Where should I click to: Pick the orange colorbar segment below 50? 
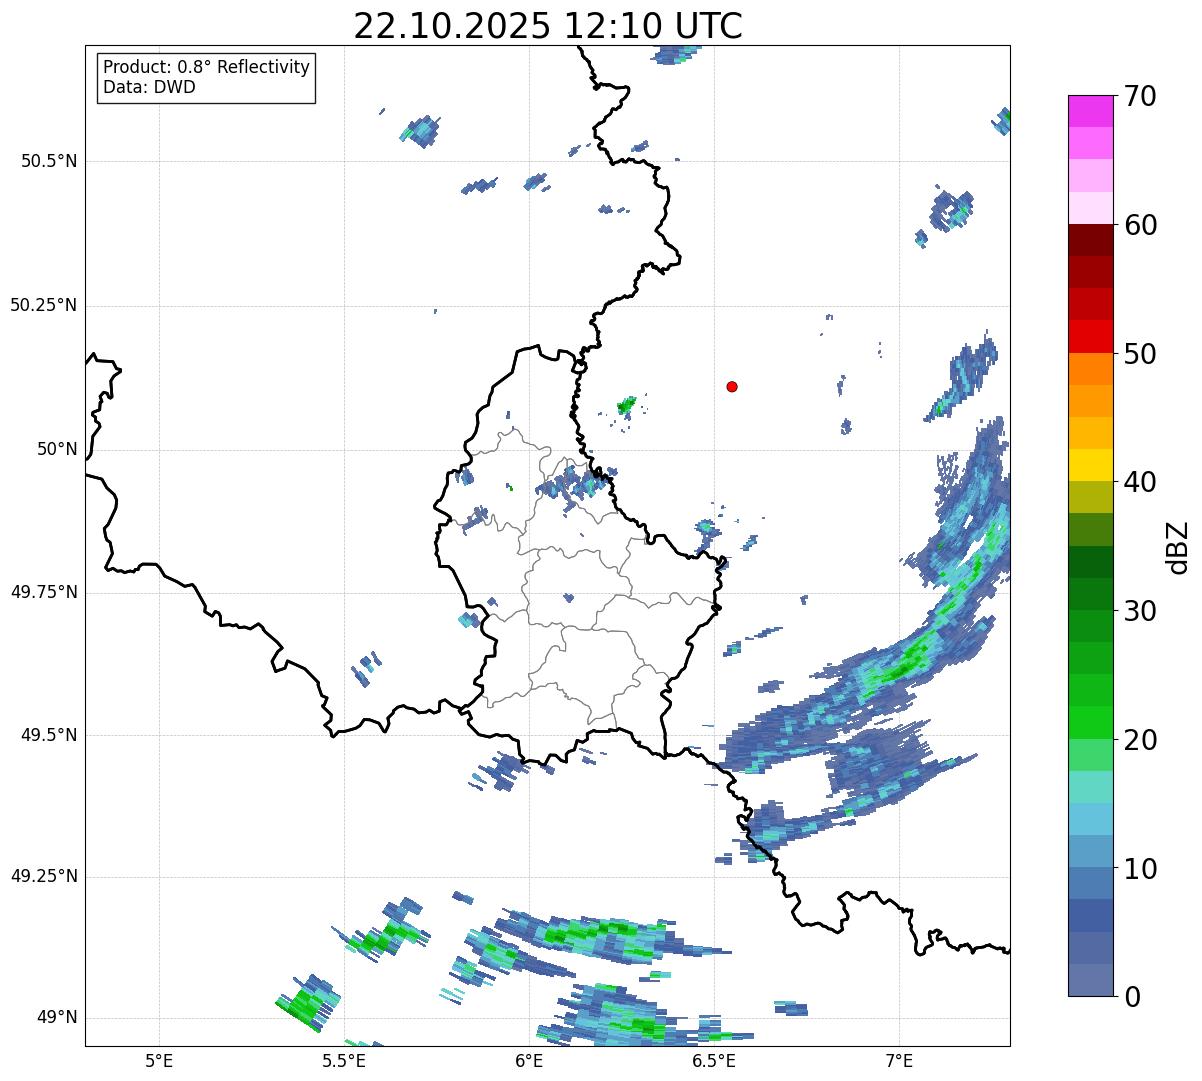point(1091,369)
